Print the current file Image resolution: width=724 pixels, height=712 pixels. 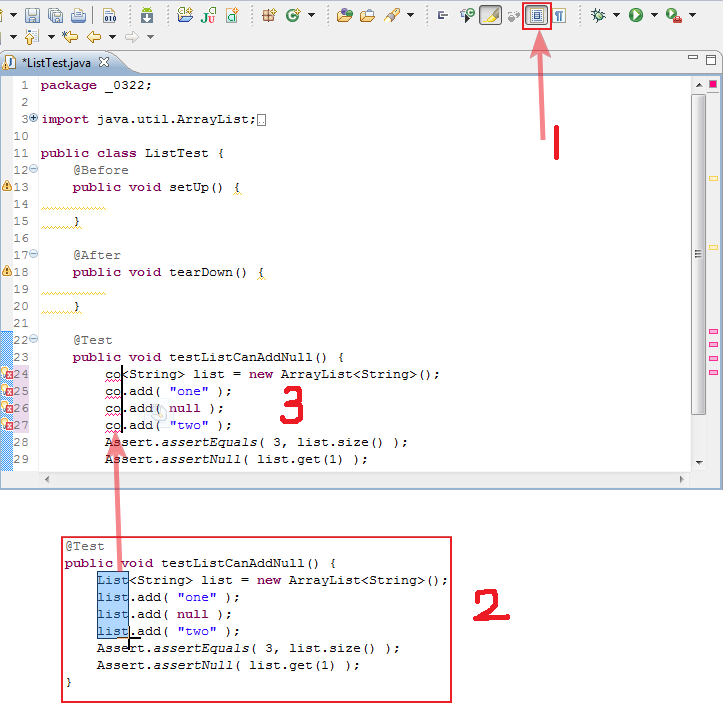78,15
